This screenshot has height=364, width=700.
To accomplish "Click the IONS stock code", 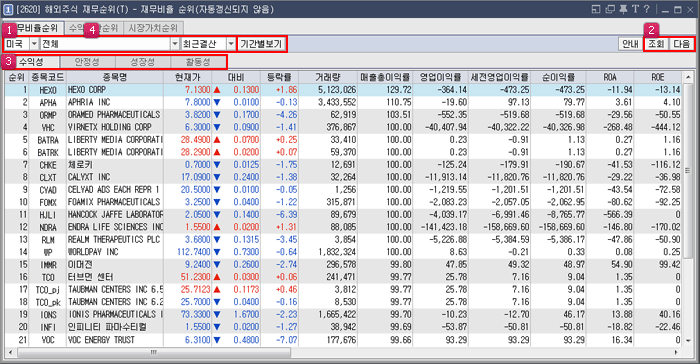I will 48,315.
